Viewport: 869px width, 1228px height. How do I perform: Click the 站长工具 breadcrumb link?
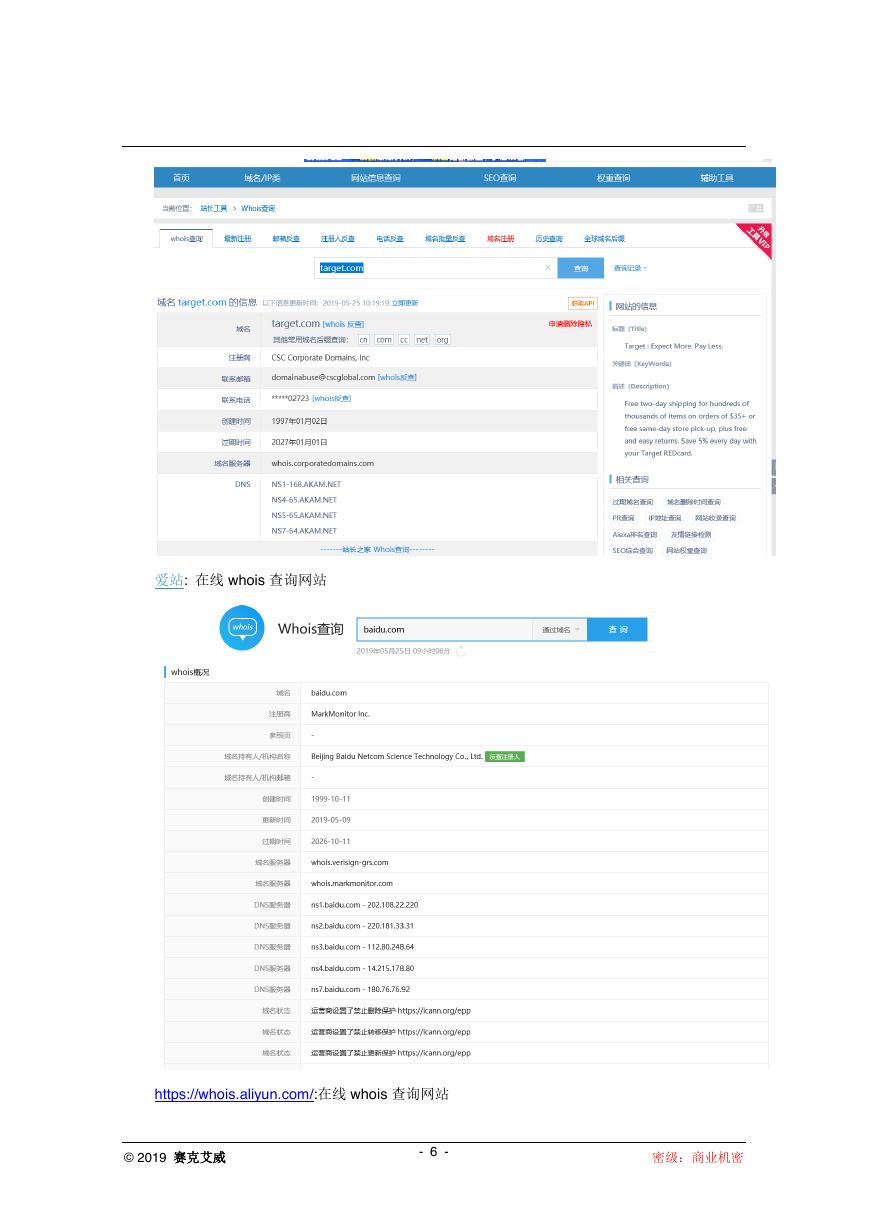(x=213, y=208)
